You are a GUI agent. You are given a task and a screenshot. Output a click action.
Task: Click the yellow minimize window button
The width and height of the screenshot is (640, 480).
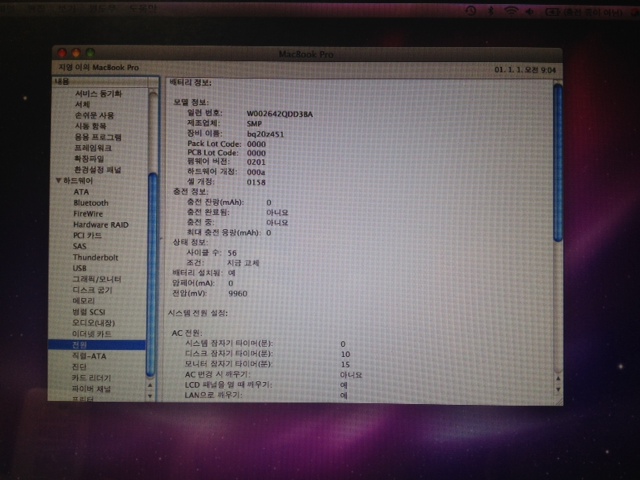click(75, 51)
